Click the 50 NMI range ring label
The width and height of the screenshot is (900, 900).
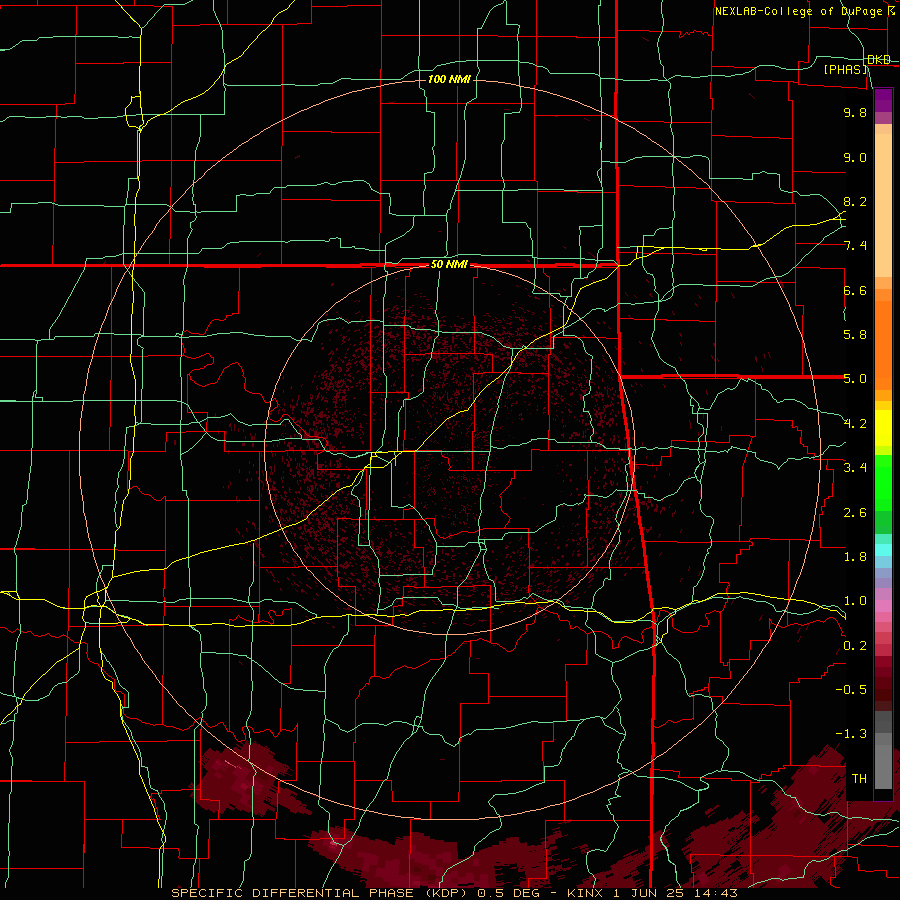tap(449, 265)
